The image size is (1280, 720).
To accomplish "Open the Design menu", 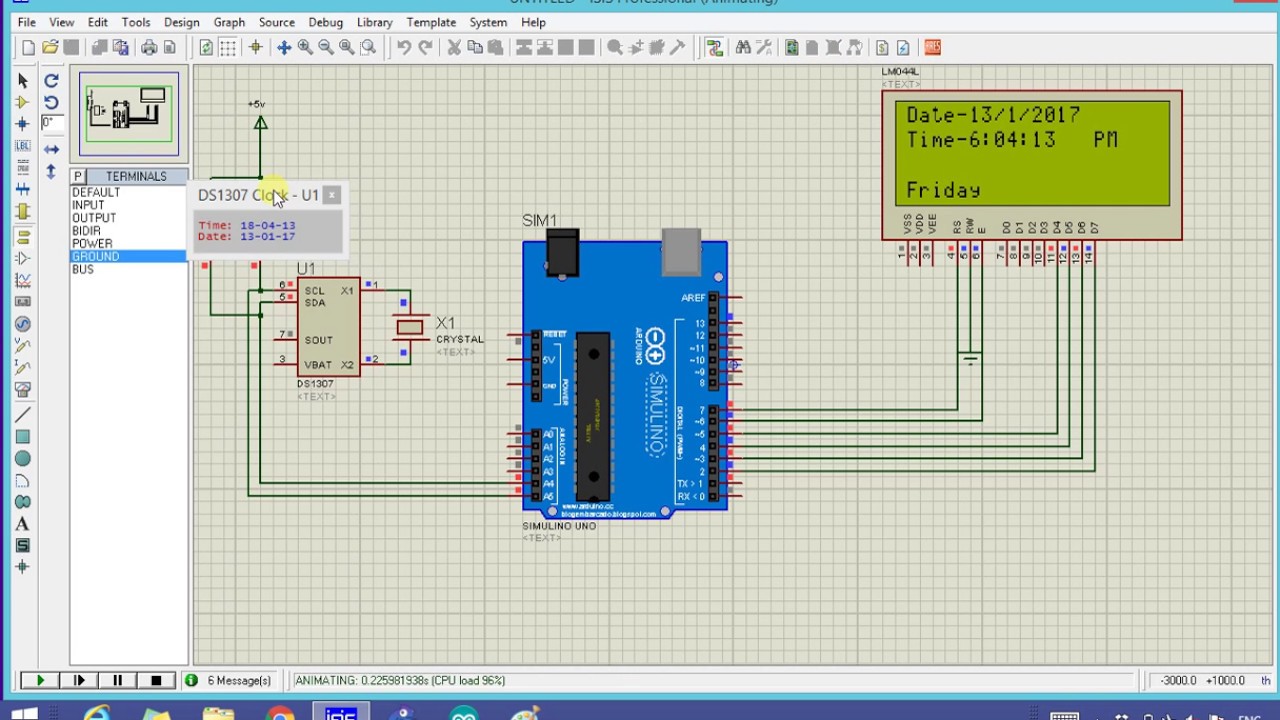I will tap(181, 22).
